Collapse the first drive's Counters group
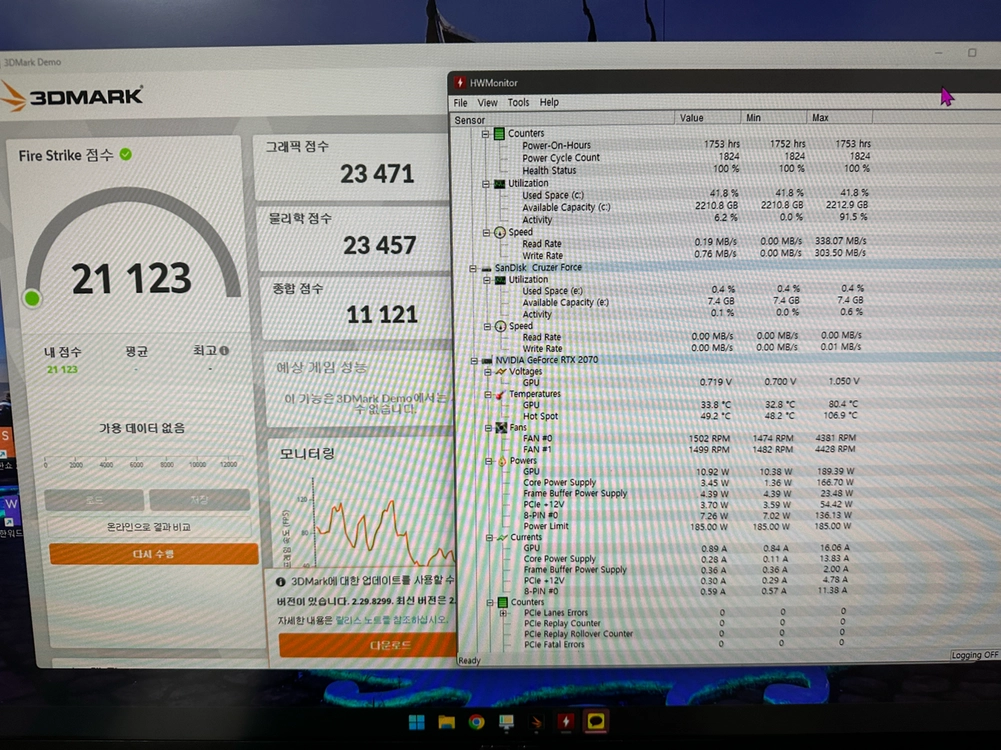The height and width of the screenshot is (750, 1001). [x=485, y=134]
